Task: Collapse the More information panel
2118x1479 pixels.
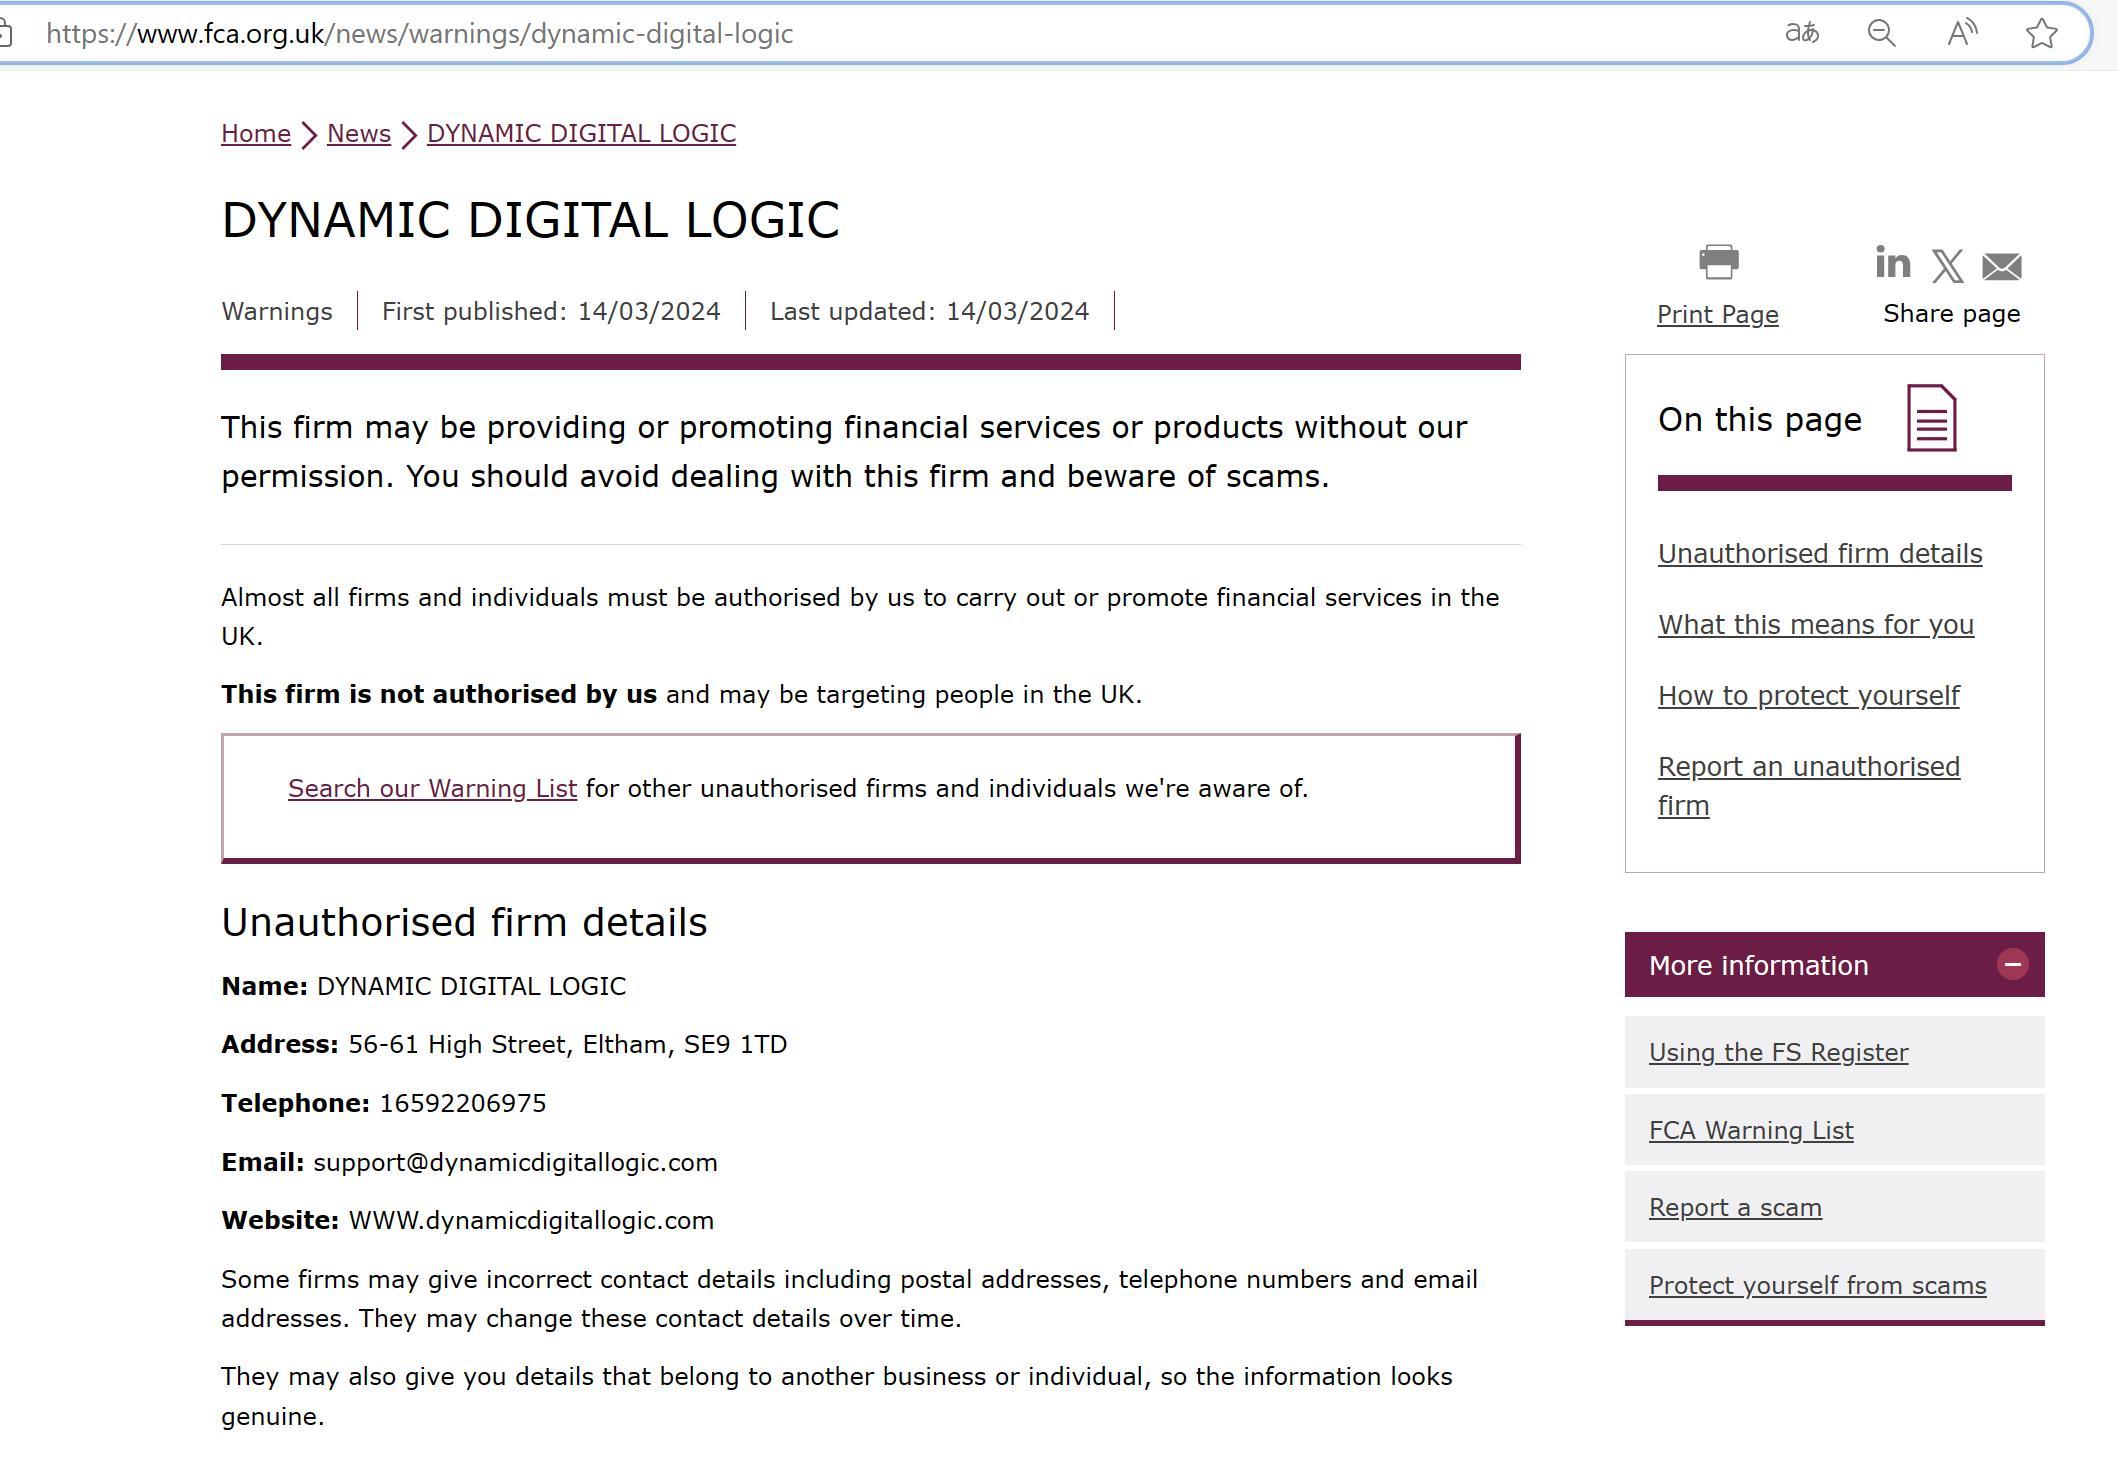Action: [x=2012, y=964]
